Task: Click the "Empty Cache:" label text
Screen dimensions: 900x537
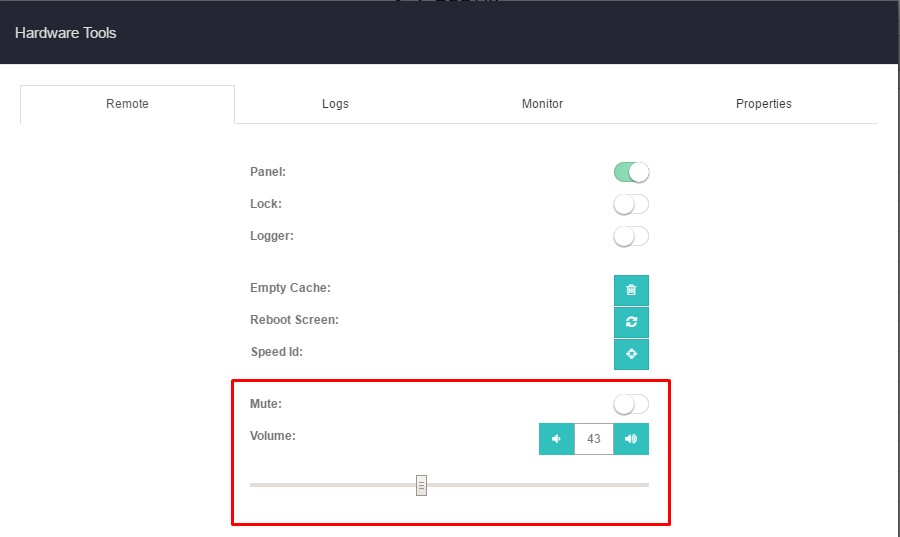Action: coord(290,288)
